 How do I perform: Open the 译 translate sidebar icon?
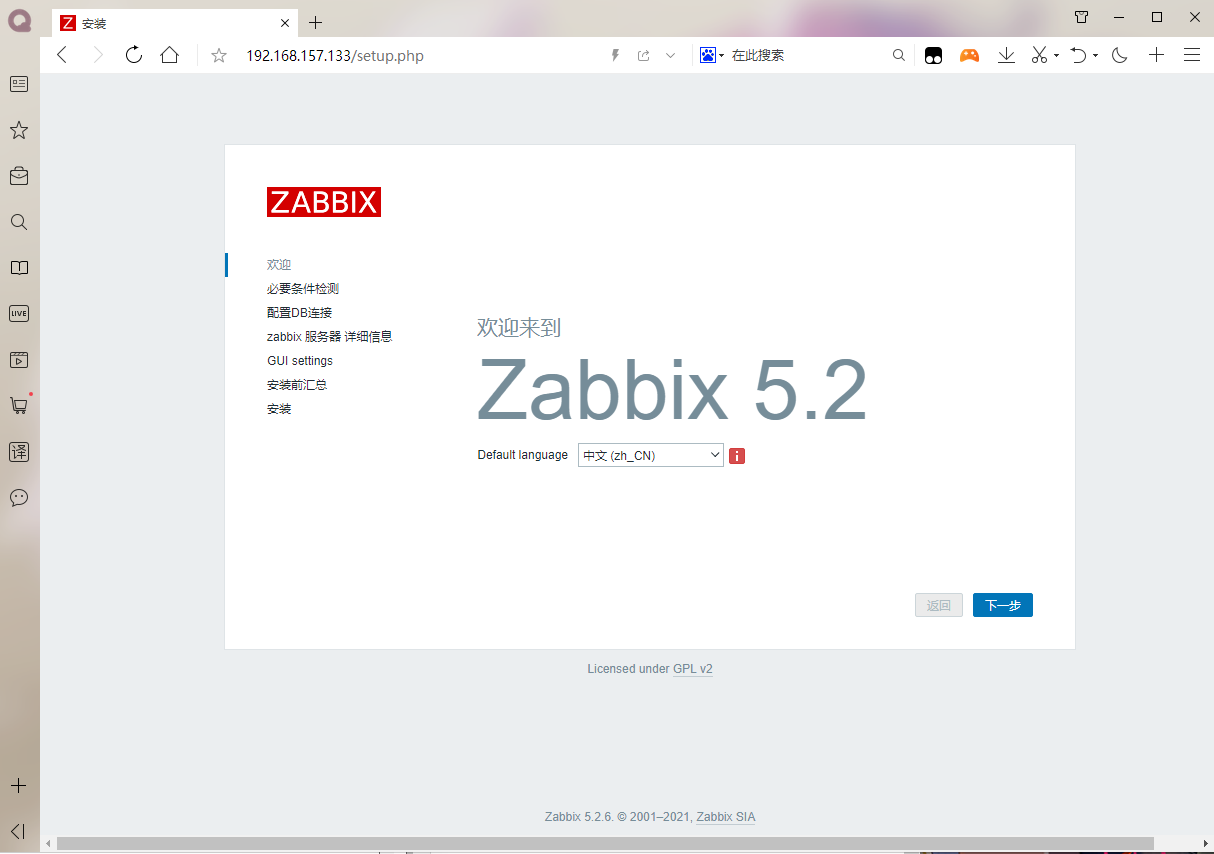coord(19,451)
